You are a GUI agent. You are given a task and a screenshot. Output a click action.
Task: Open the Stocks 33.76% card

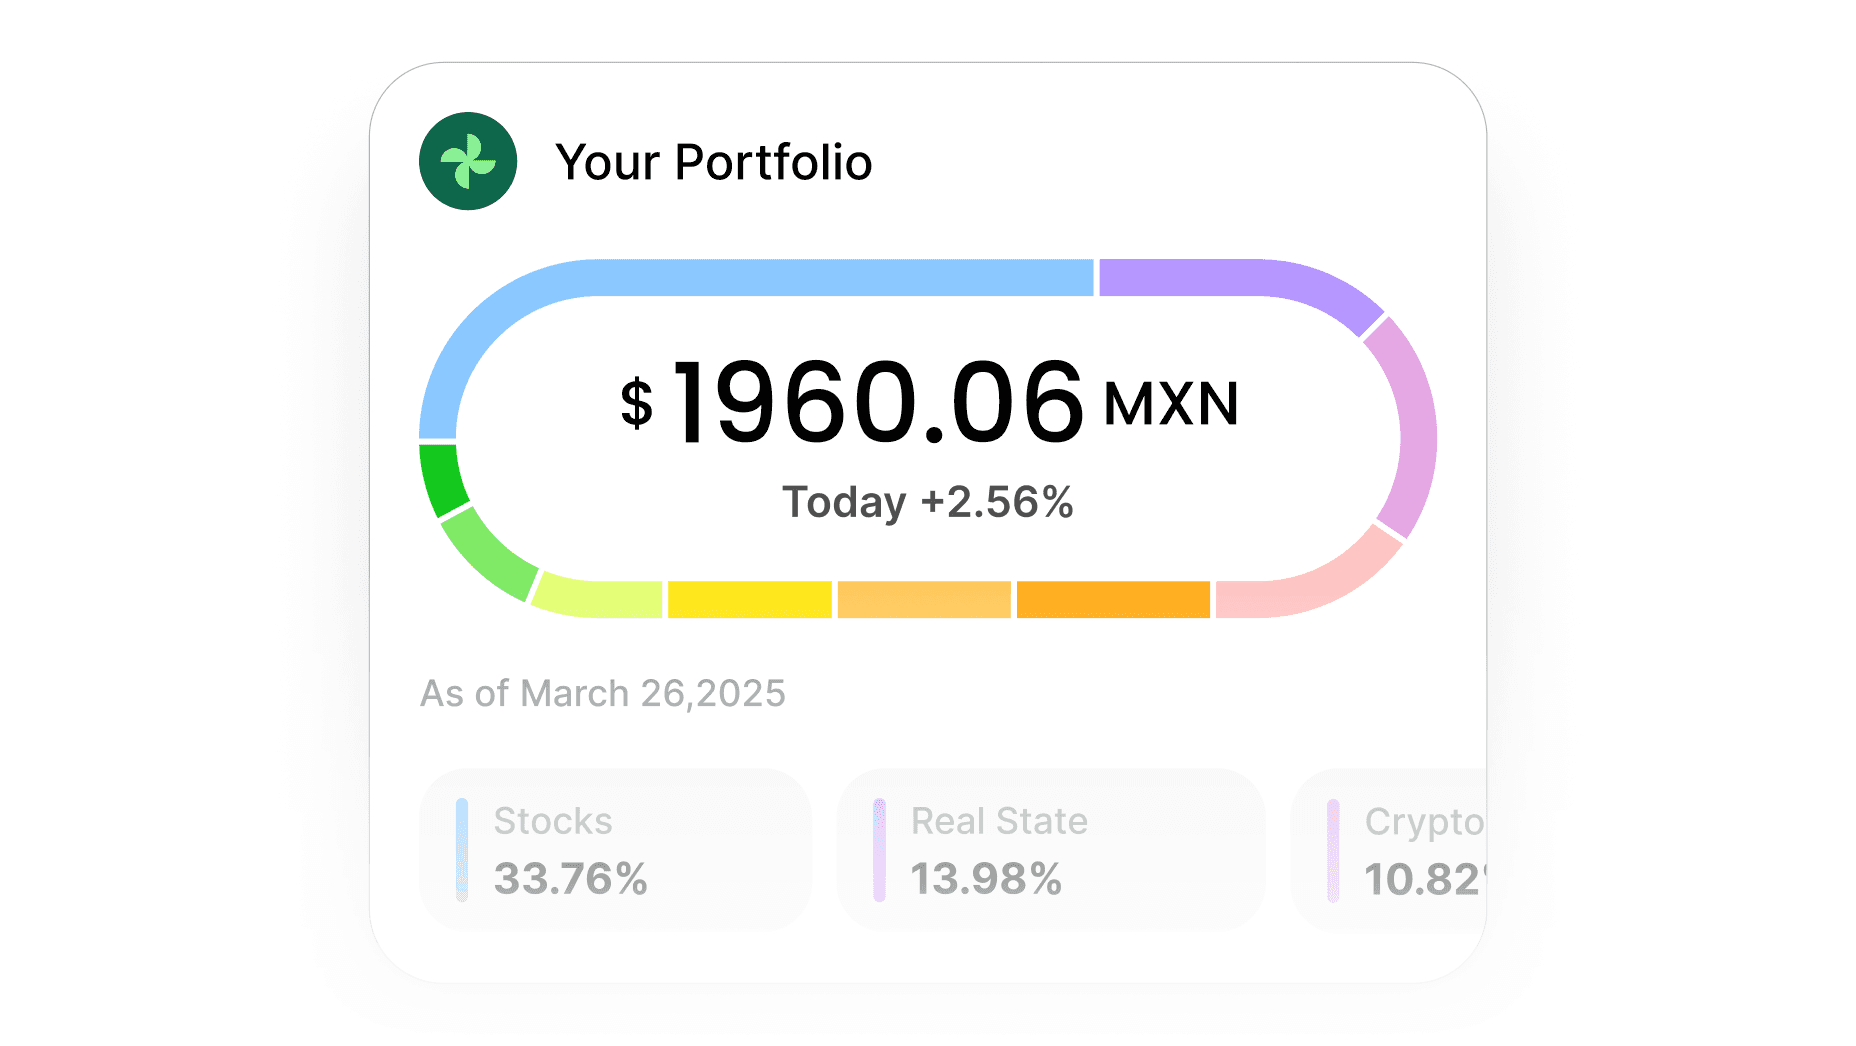[x=616, y=850]
